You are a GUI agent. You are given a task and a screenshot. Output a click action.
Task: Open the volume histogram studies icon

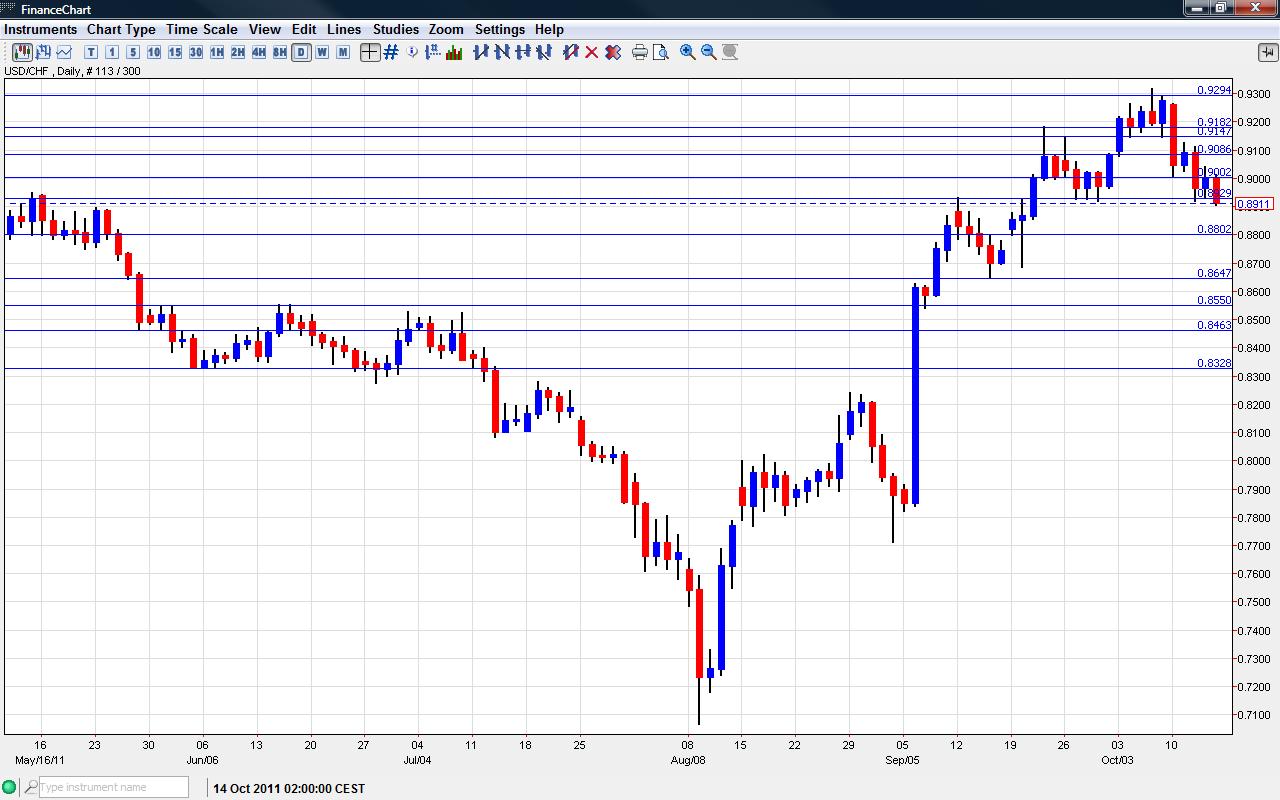pos(454,52)
